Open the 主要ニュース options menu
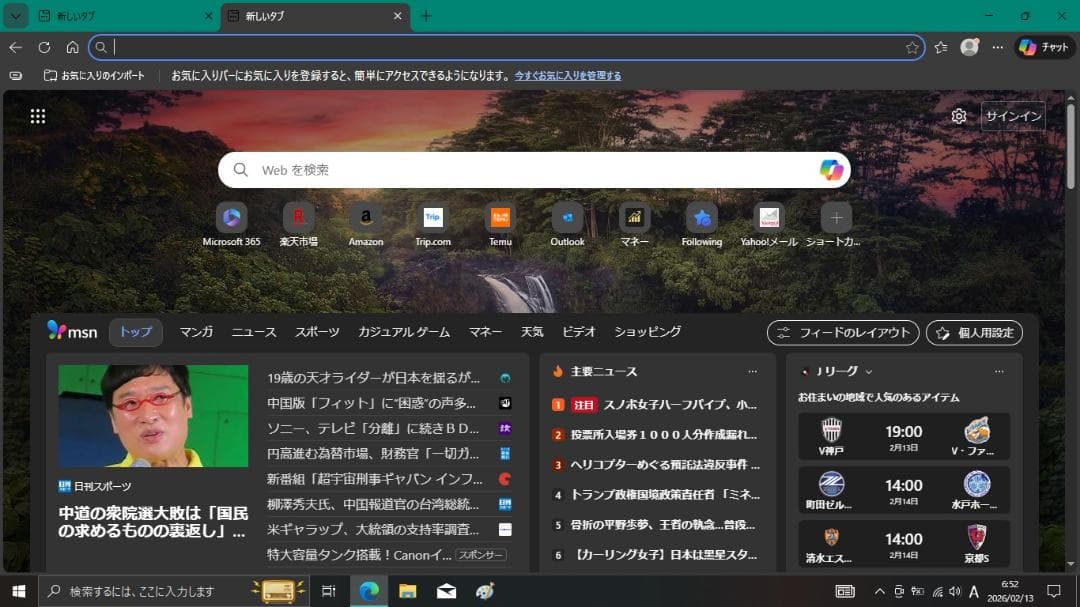The height and width of the screenshot is (607, 1080). click(x=753, y=371)
